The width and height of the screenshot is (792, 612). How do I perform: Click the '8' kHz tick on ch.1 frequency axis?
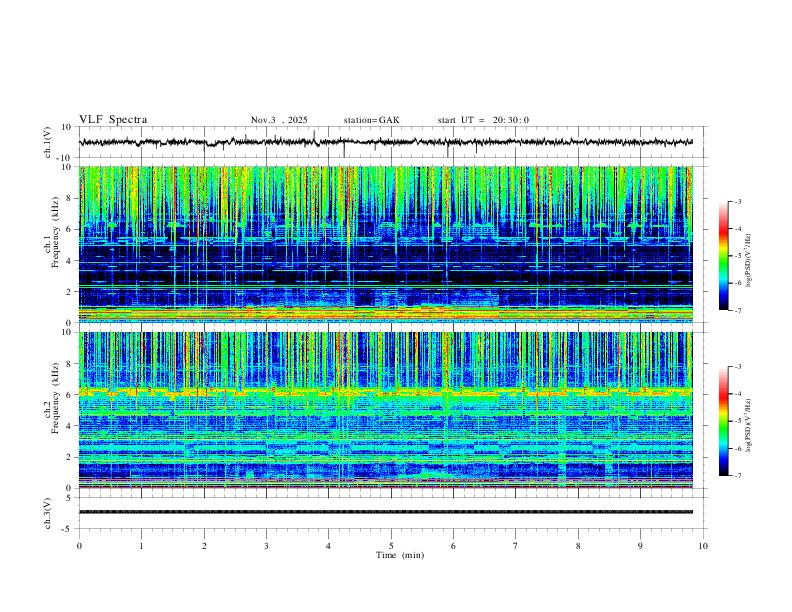tap(70, 198)
